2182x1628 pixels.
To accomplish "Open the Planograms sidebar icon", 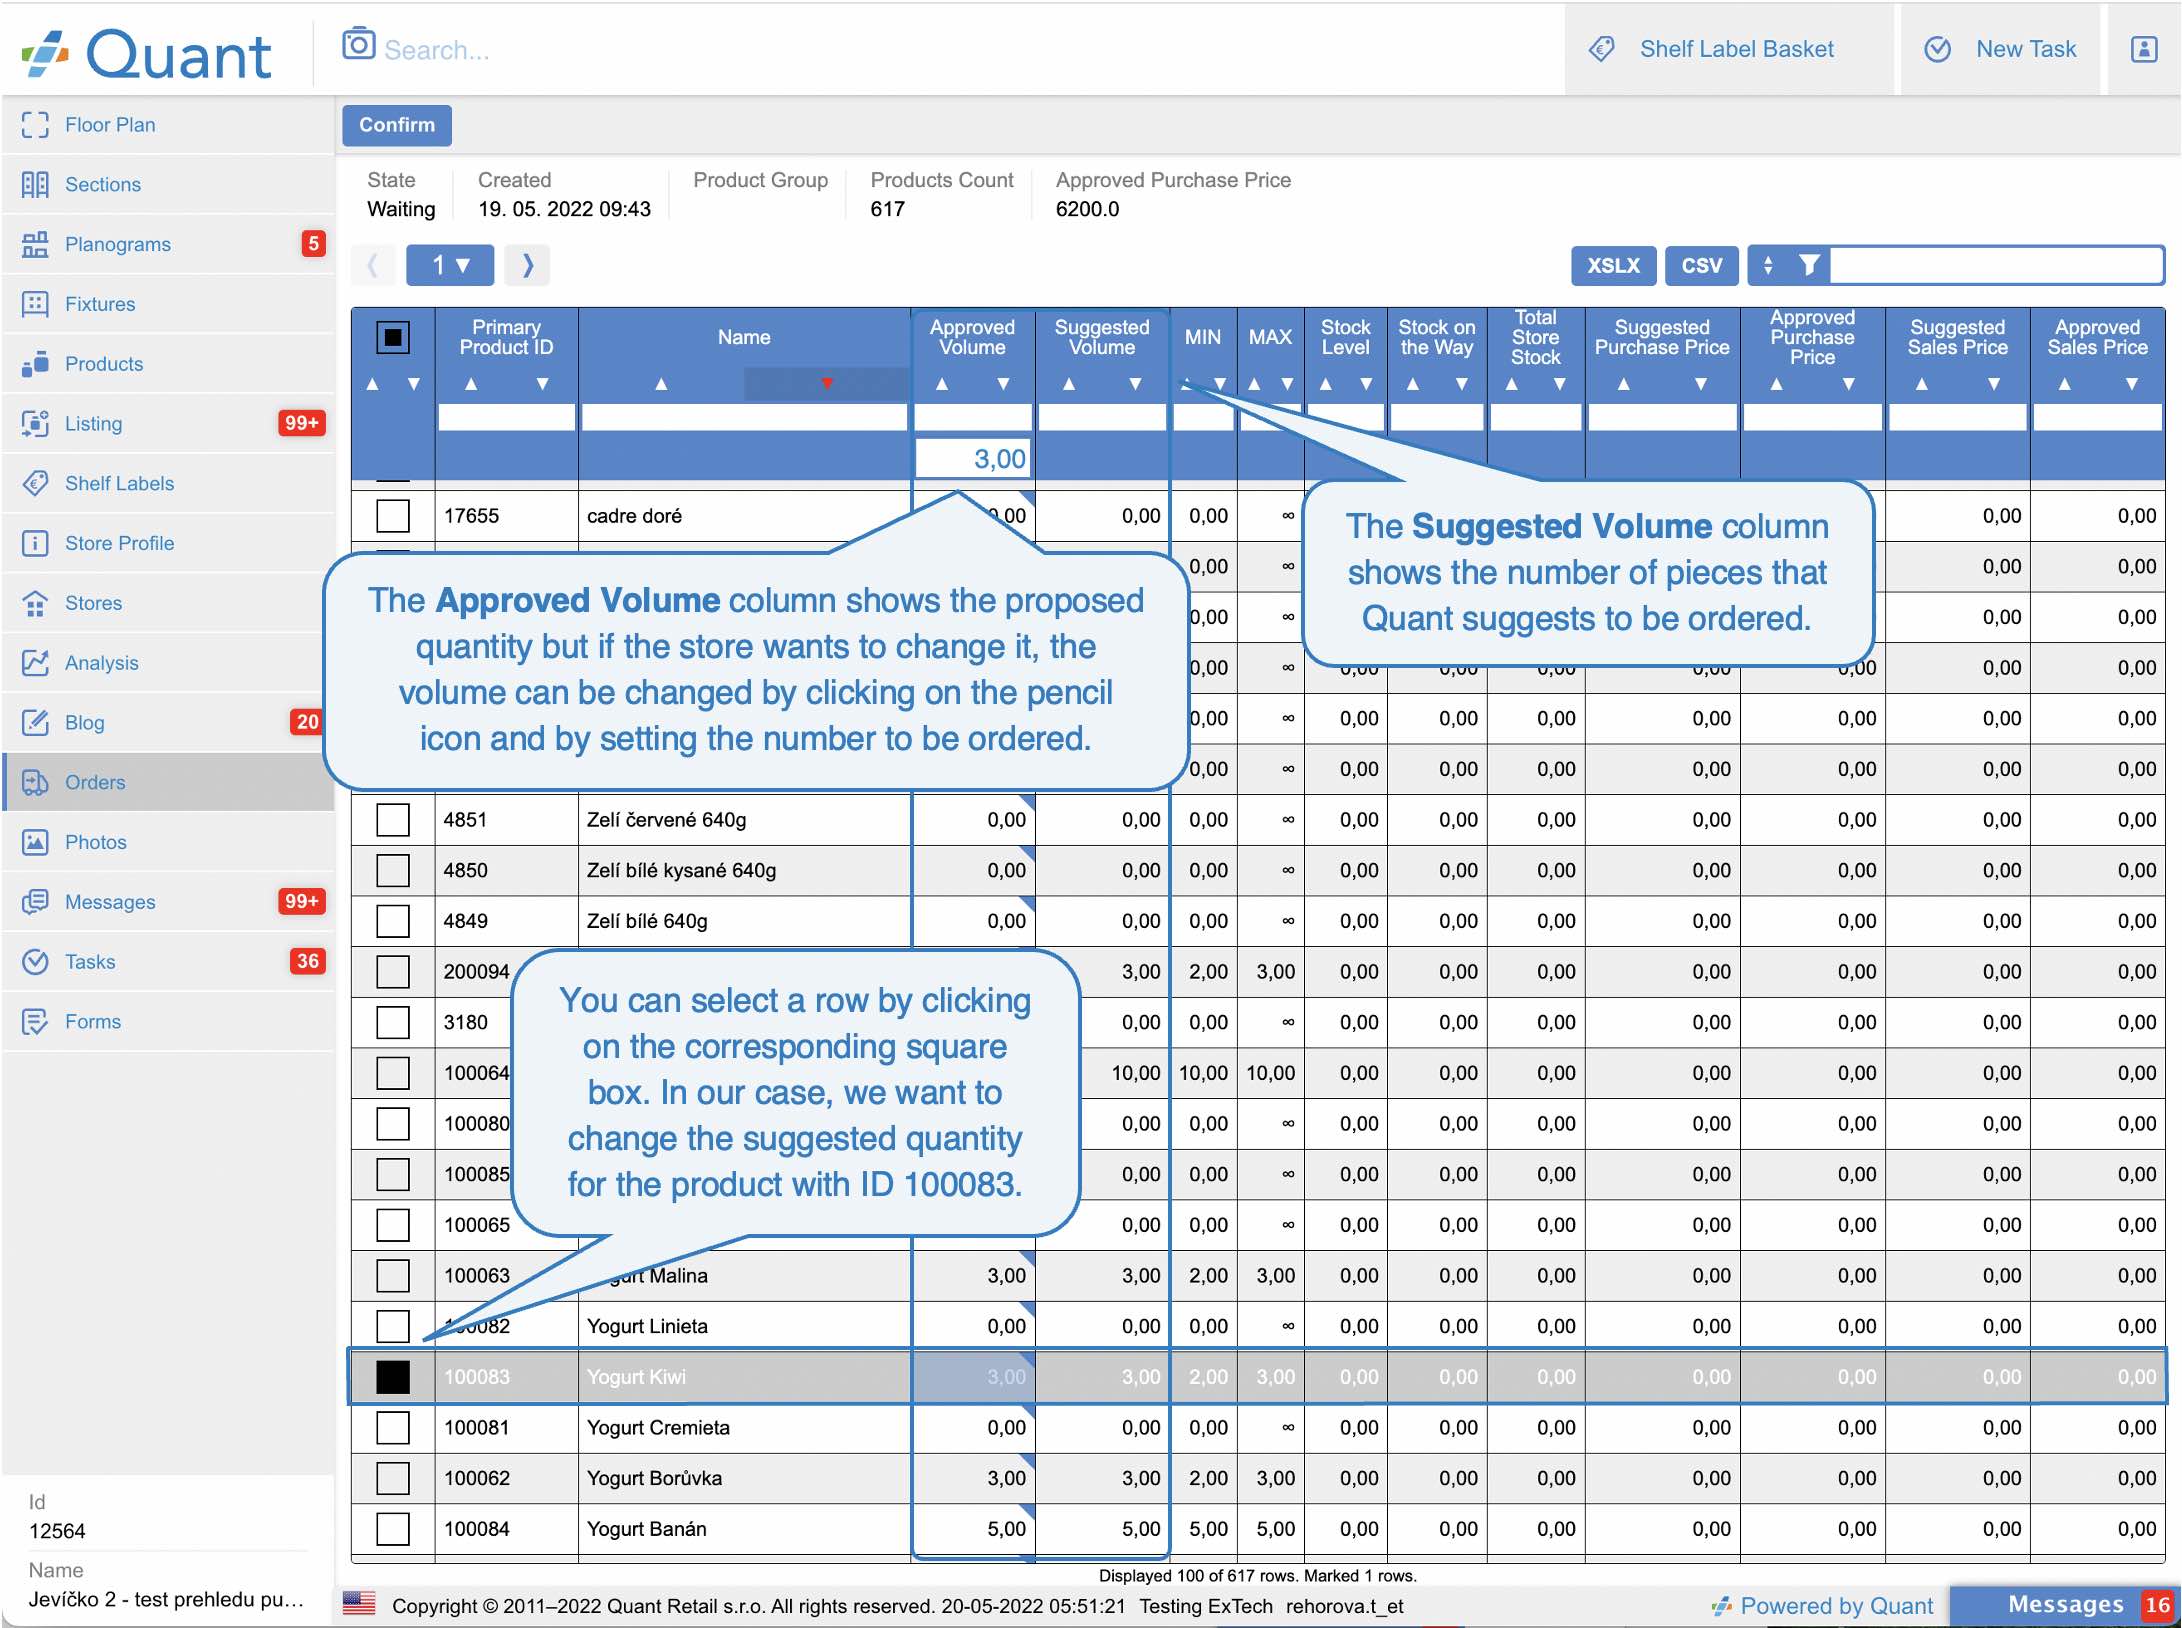I will pyautogui.click(x=35, y=245).
